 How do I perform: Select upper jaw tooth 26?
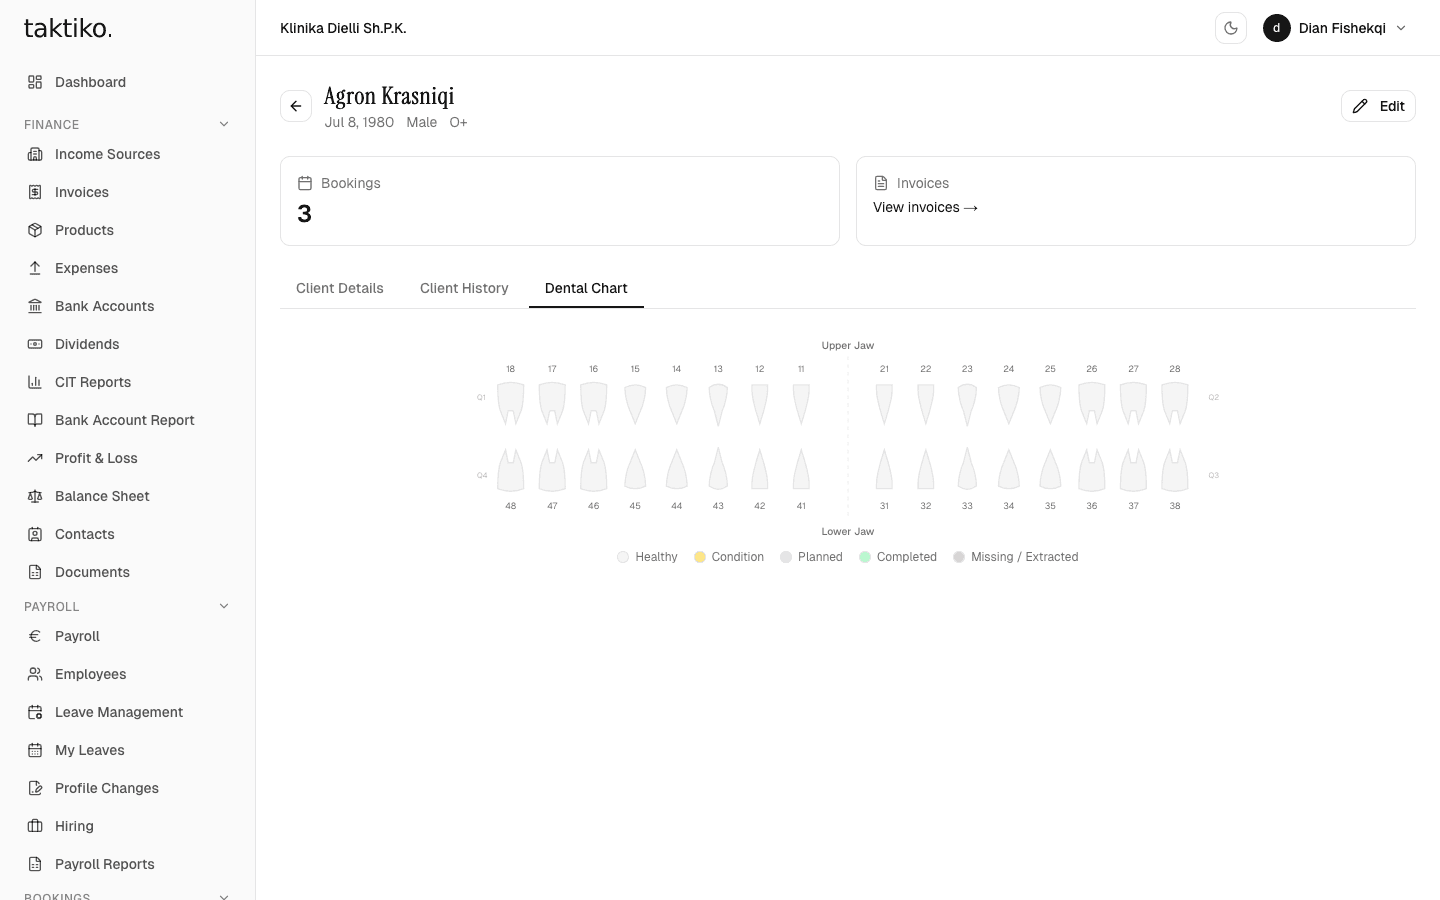coord(1092,402)
